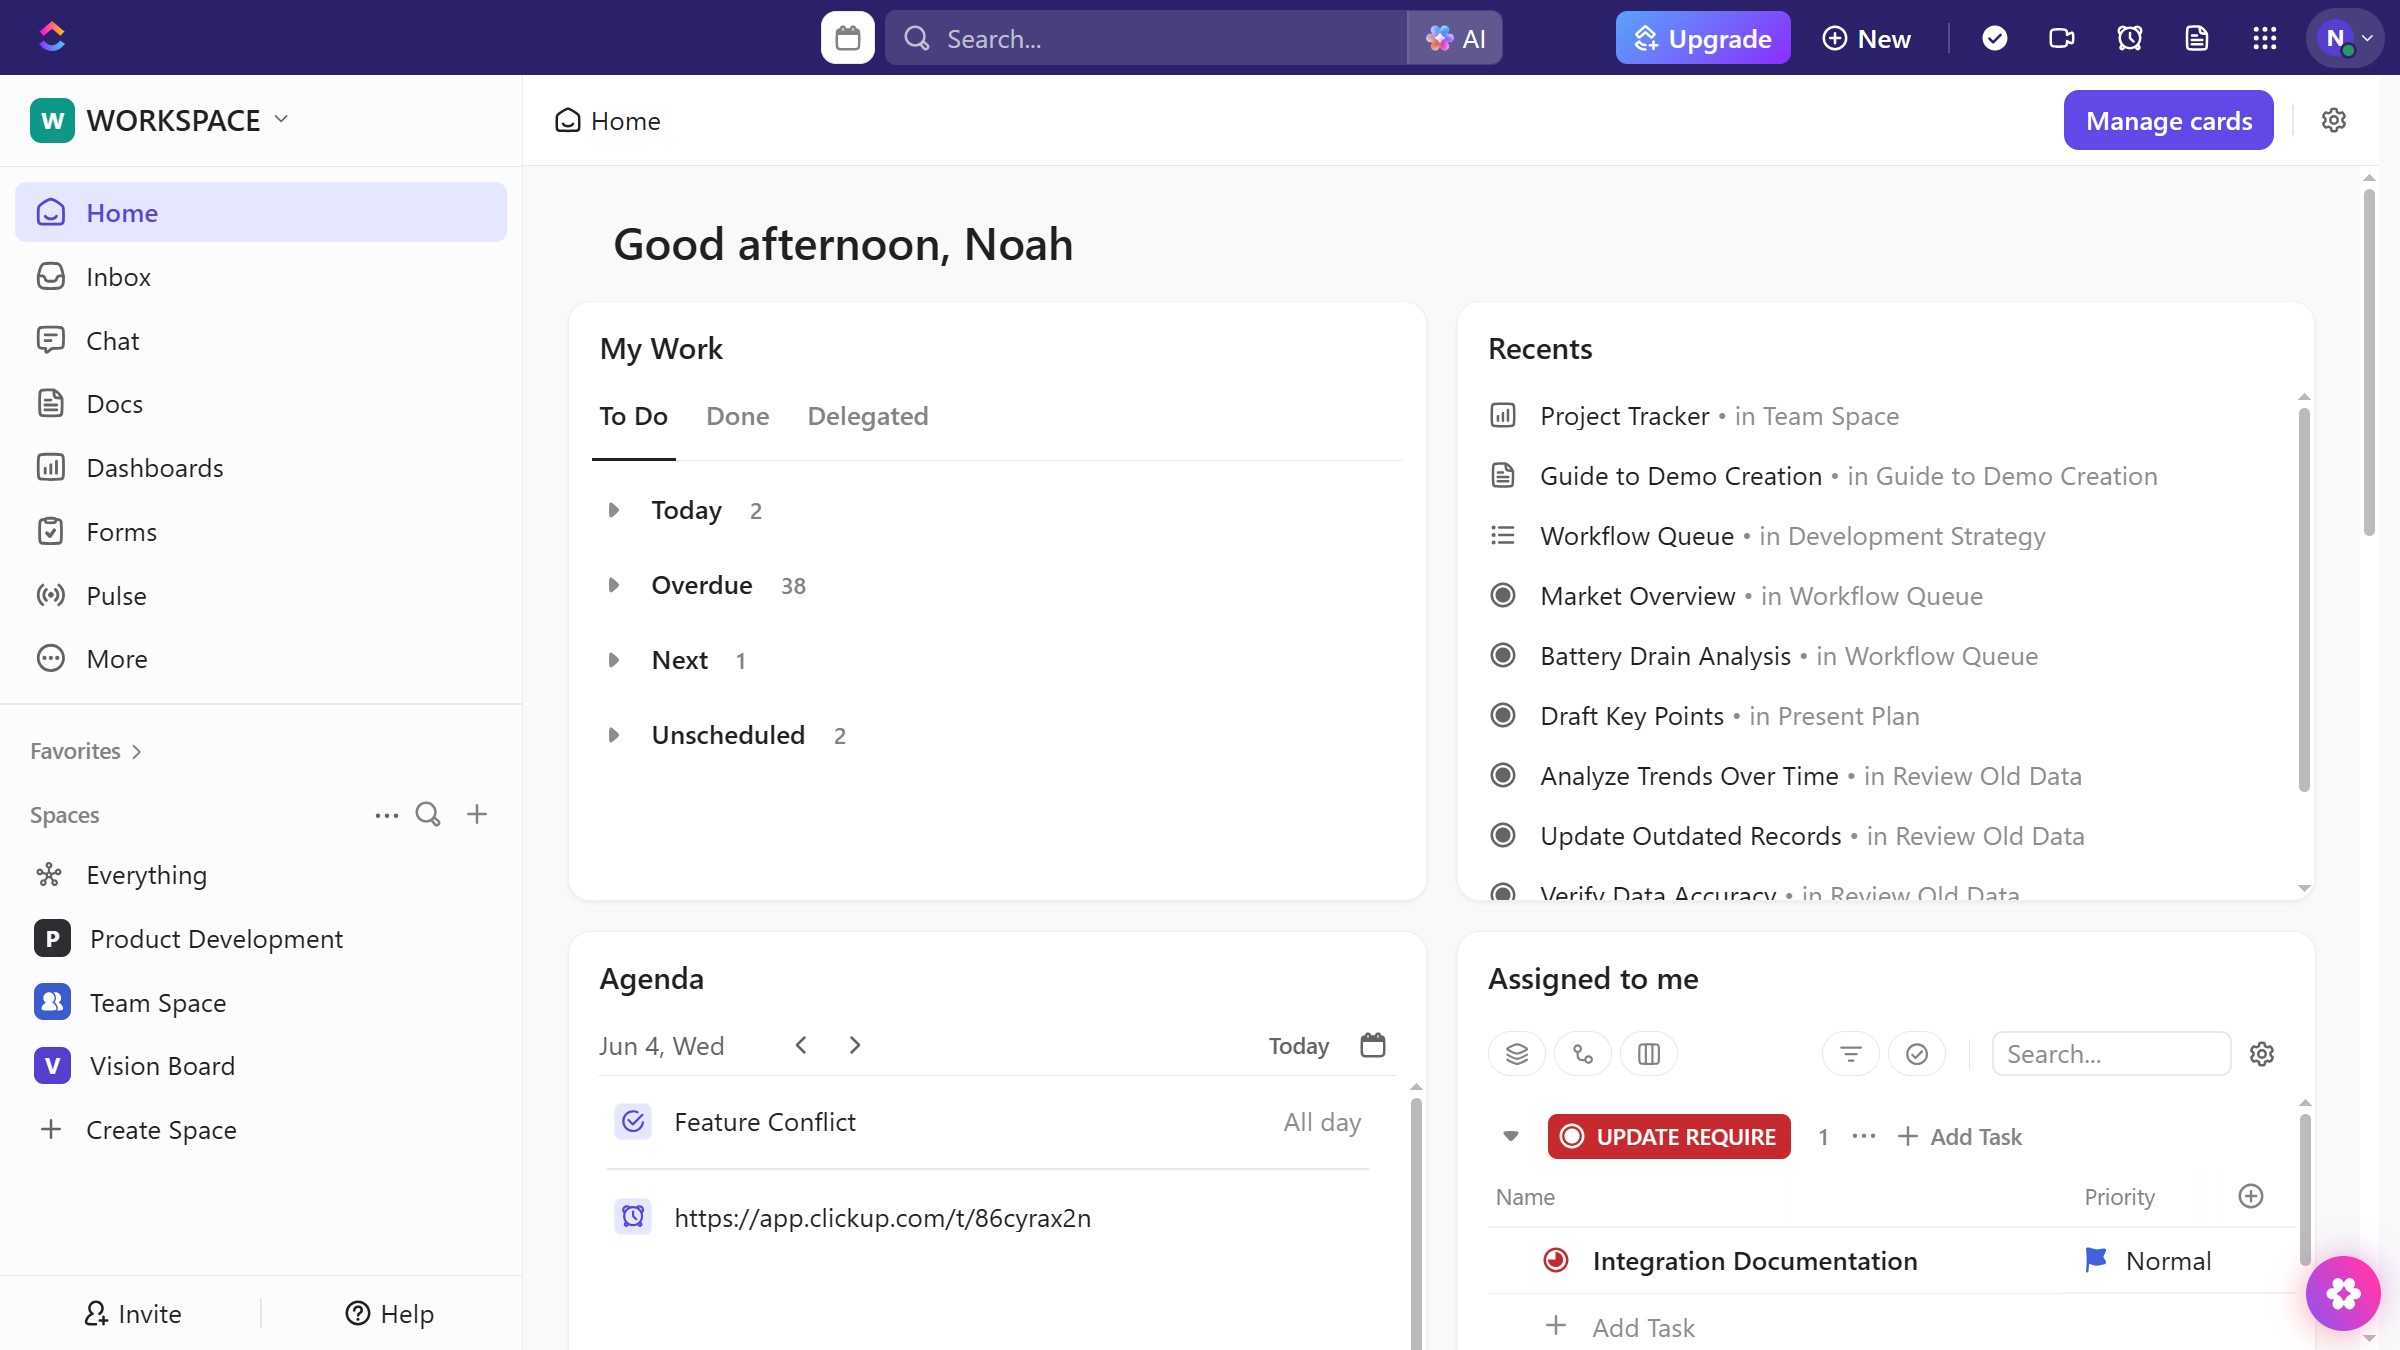Click the subtasks icon in Assigned to me

(1582, 1054)
